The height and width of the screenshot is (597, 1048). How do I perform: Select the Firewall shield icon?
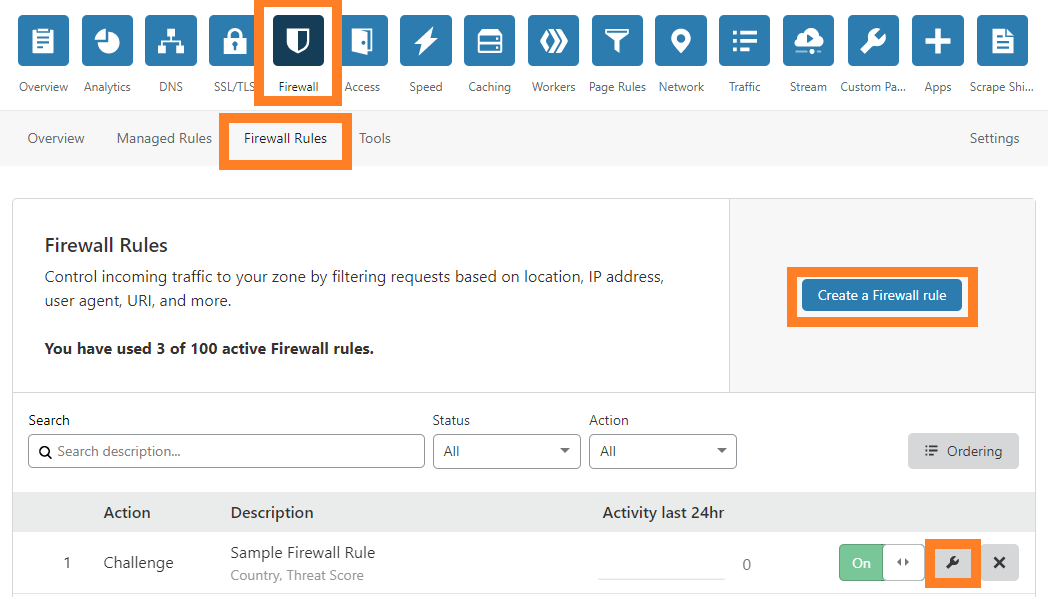click(x=297, y=40)
